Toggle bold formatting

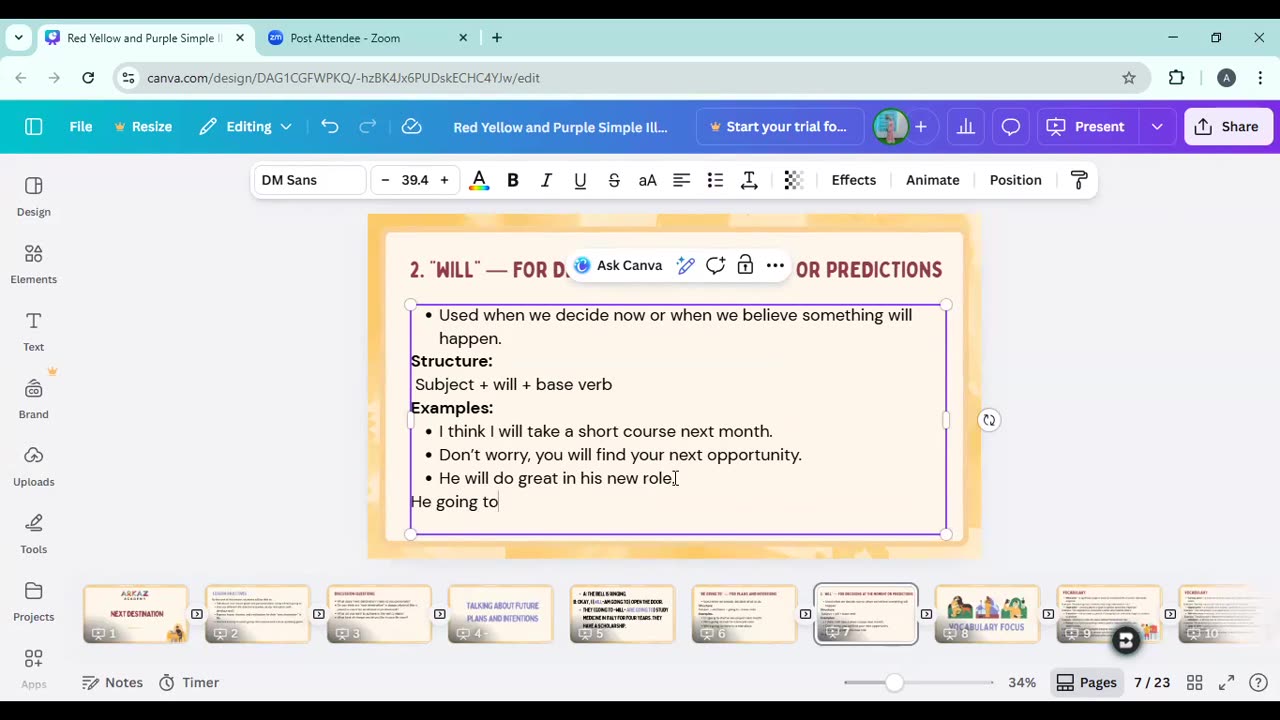pos(513,180)
